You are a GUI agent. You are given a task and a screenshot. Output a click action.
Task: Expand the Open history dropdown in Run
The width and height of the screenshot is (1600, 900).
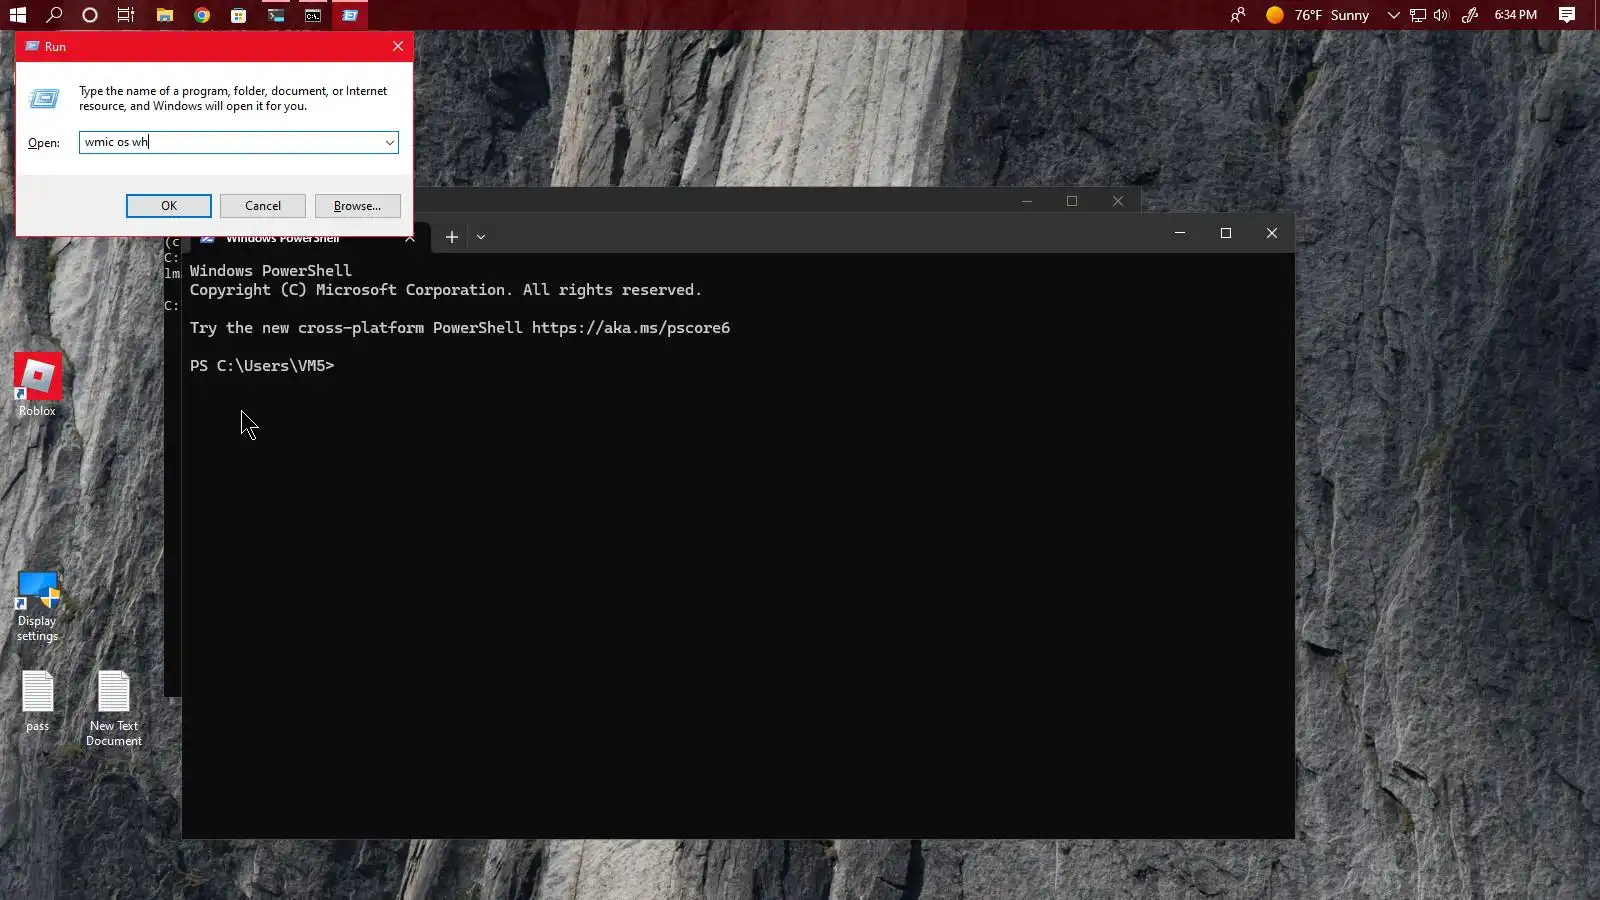(390, 142)
